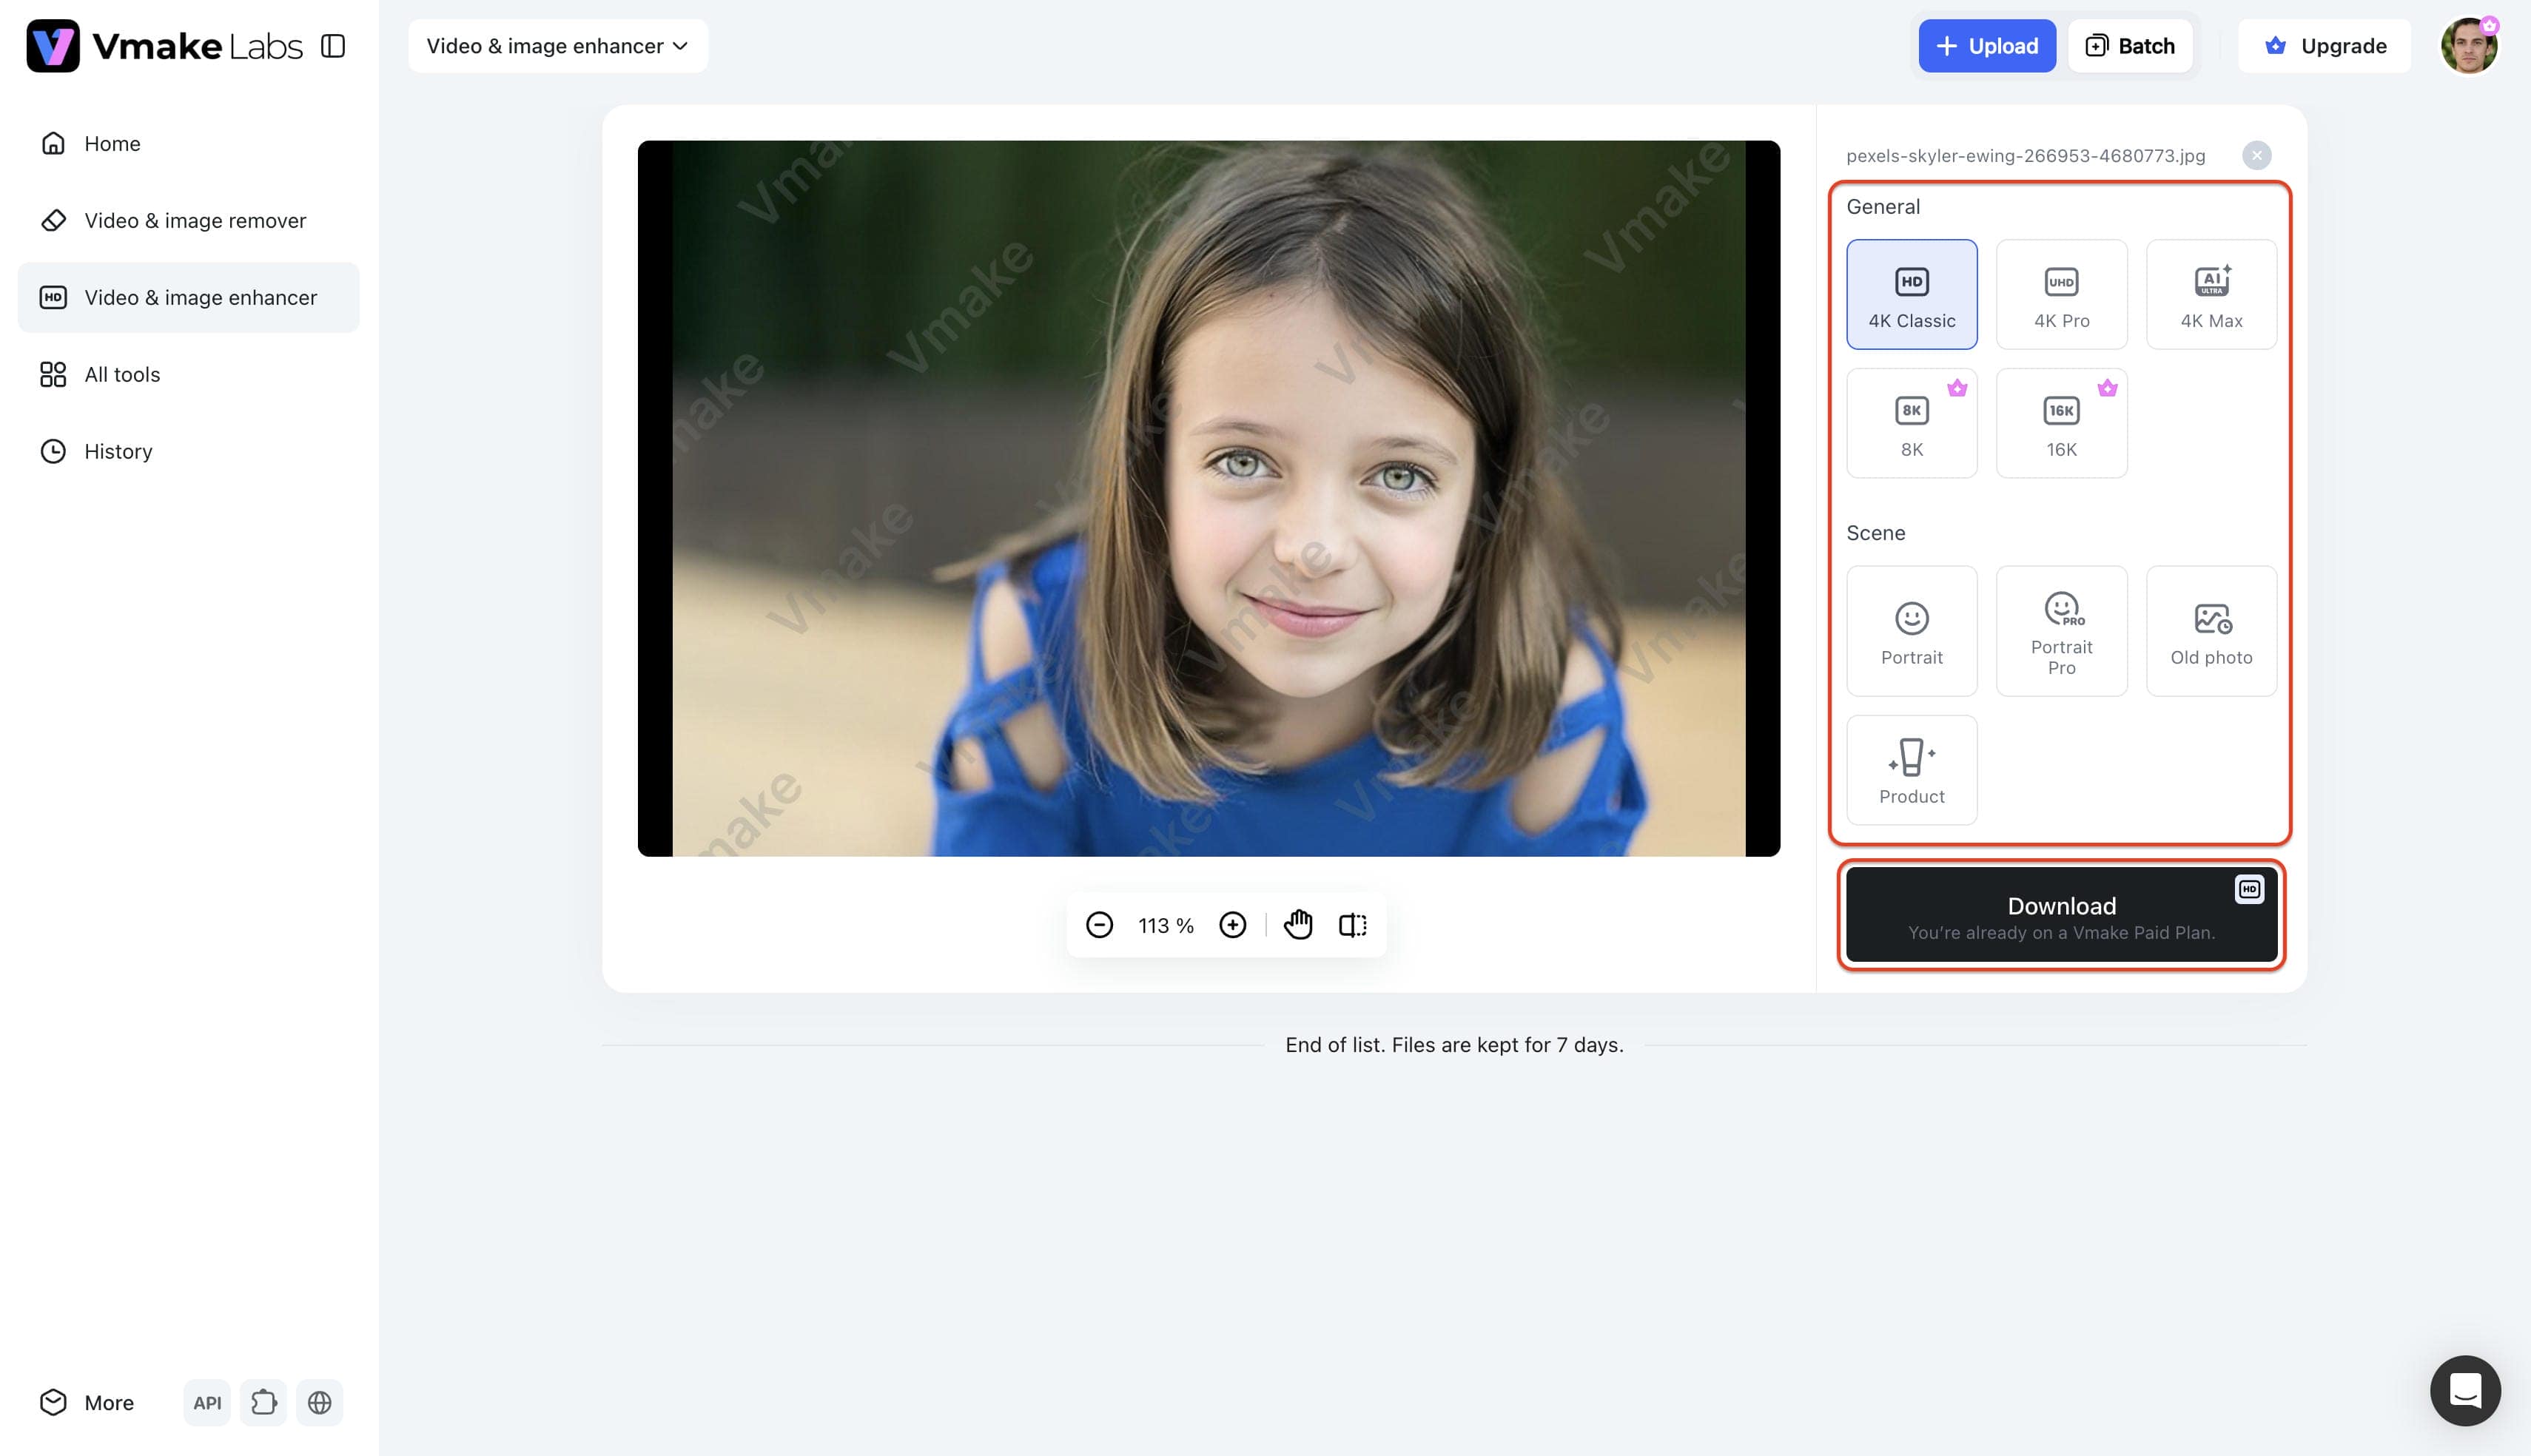Select Product scene mode

click(x=1911, y=771)
